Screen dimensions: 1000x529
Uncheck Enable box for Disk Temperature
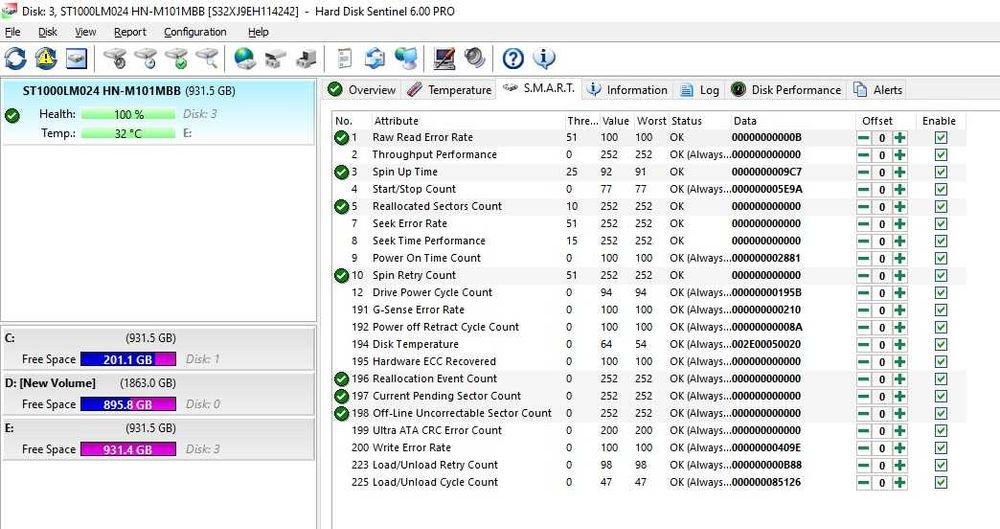941,345
